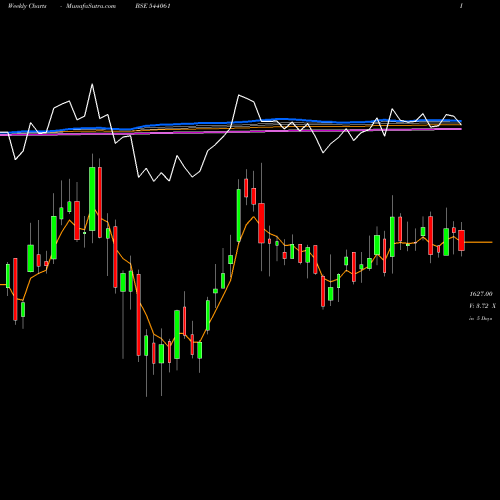Click the "Weekly Charts" title text

click(27, 6)
